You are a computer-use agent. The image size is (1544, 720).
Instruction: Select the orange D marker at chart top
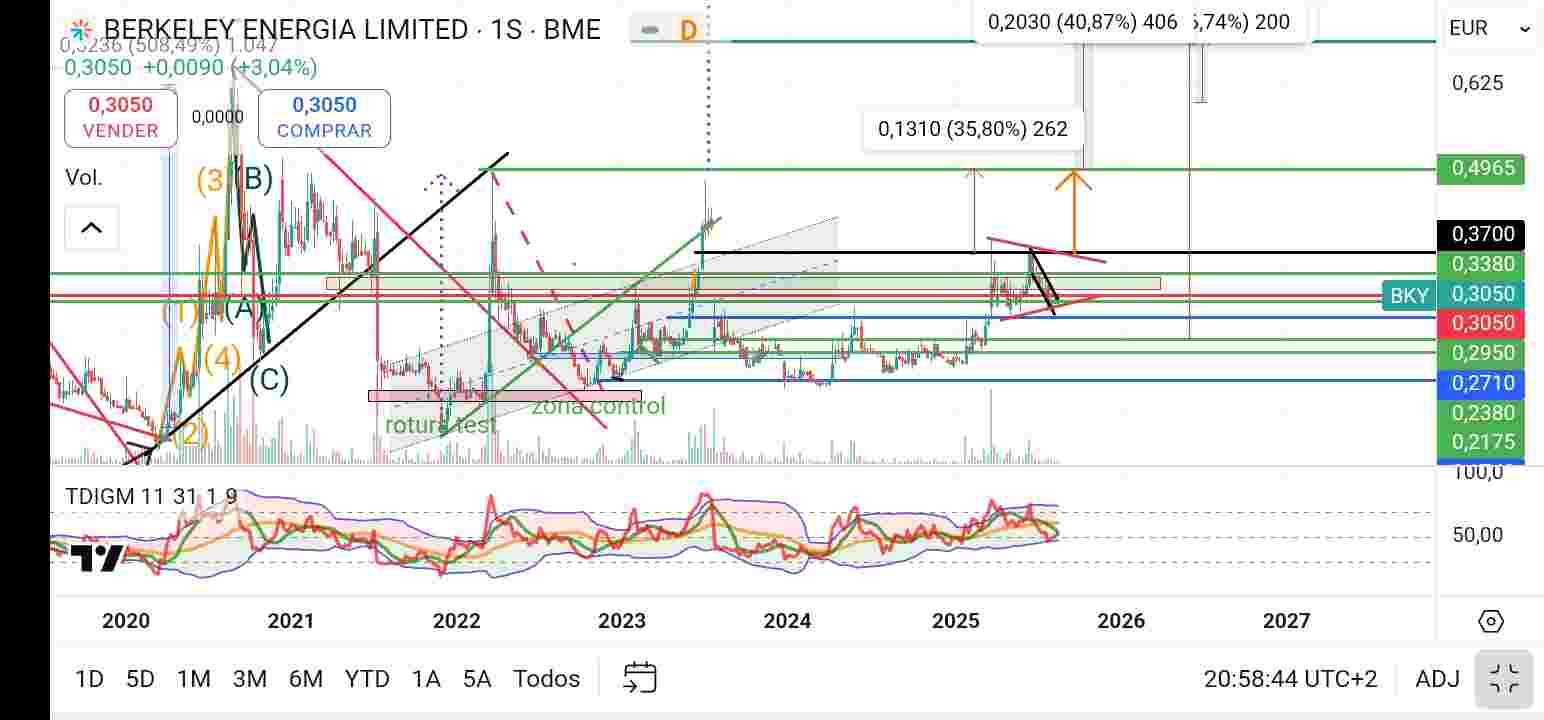[x=688, y=31]
